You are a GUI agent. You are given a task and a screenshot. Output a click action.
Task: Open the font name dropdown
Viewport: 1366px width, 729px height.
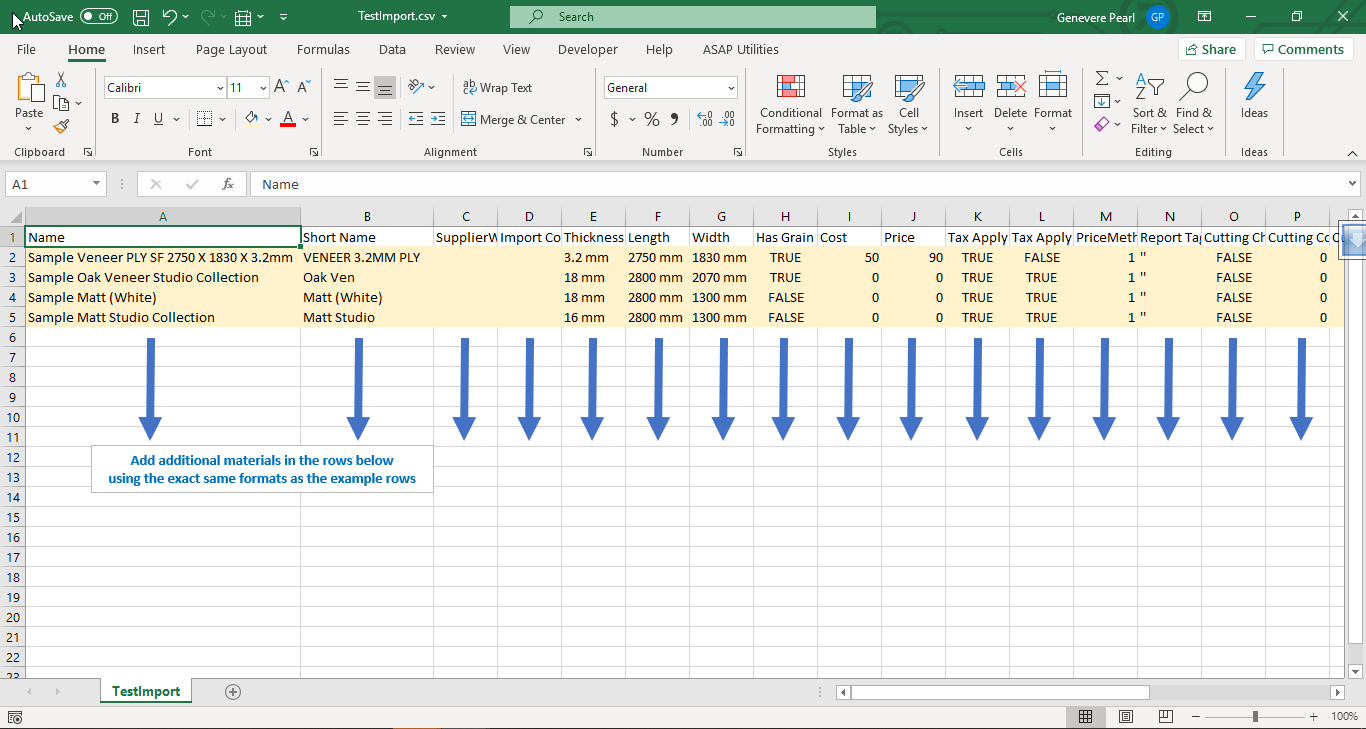(220, 88)
